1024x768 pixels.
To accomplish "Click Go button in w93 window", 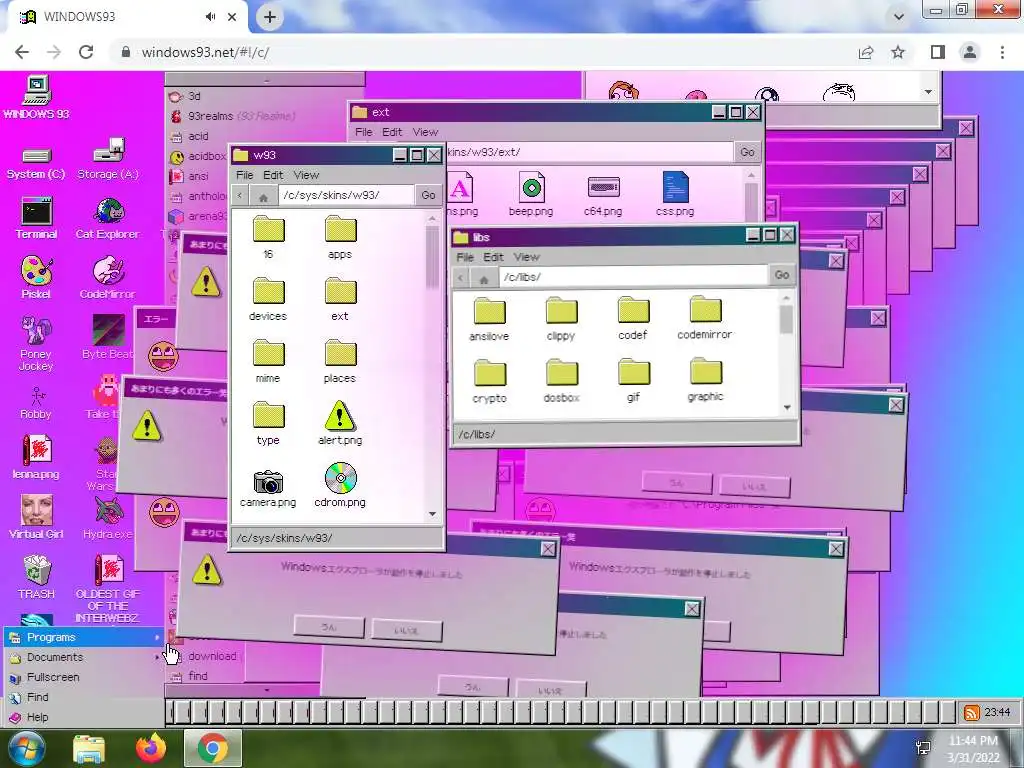I will pyautogui.click(x=428, y=195).
